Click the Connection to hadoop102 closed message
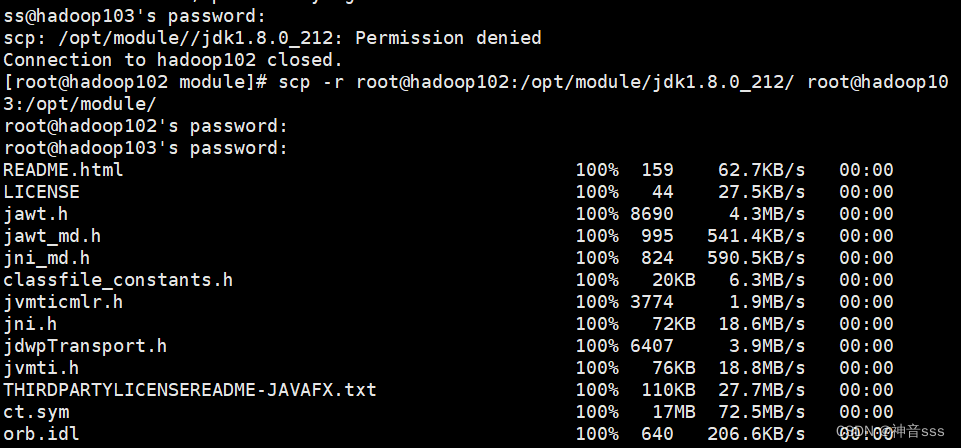The width and height of the screenshot is (961, 448). [x=173, y=60]
